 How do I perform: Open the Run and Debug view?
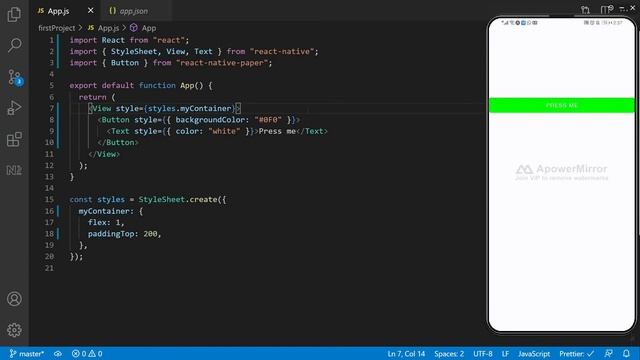tap(14, 108)
